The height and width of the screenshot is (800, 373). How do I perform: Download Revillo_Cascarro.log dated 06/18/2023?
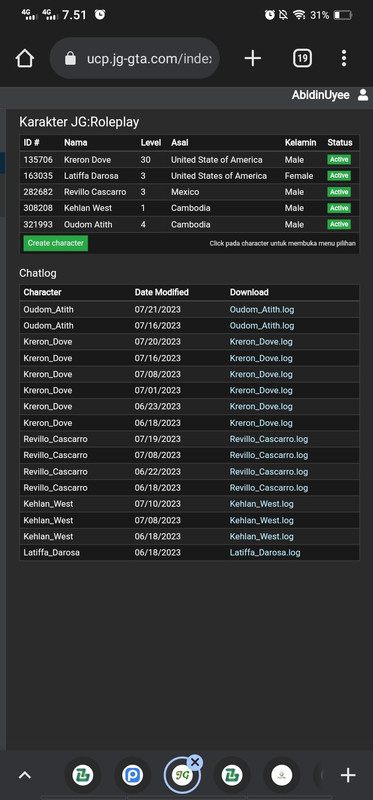(x=269, y=488)
